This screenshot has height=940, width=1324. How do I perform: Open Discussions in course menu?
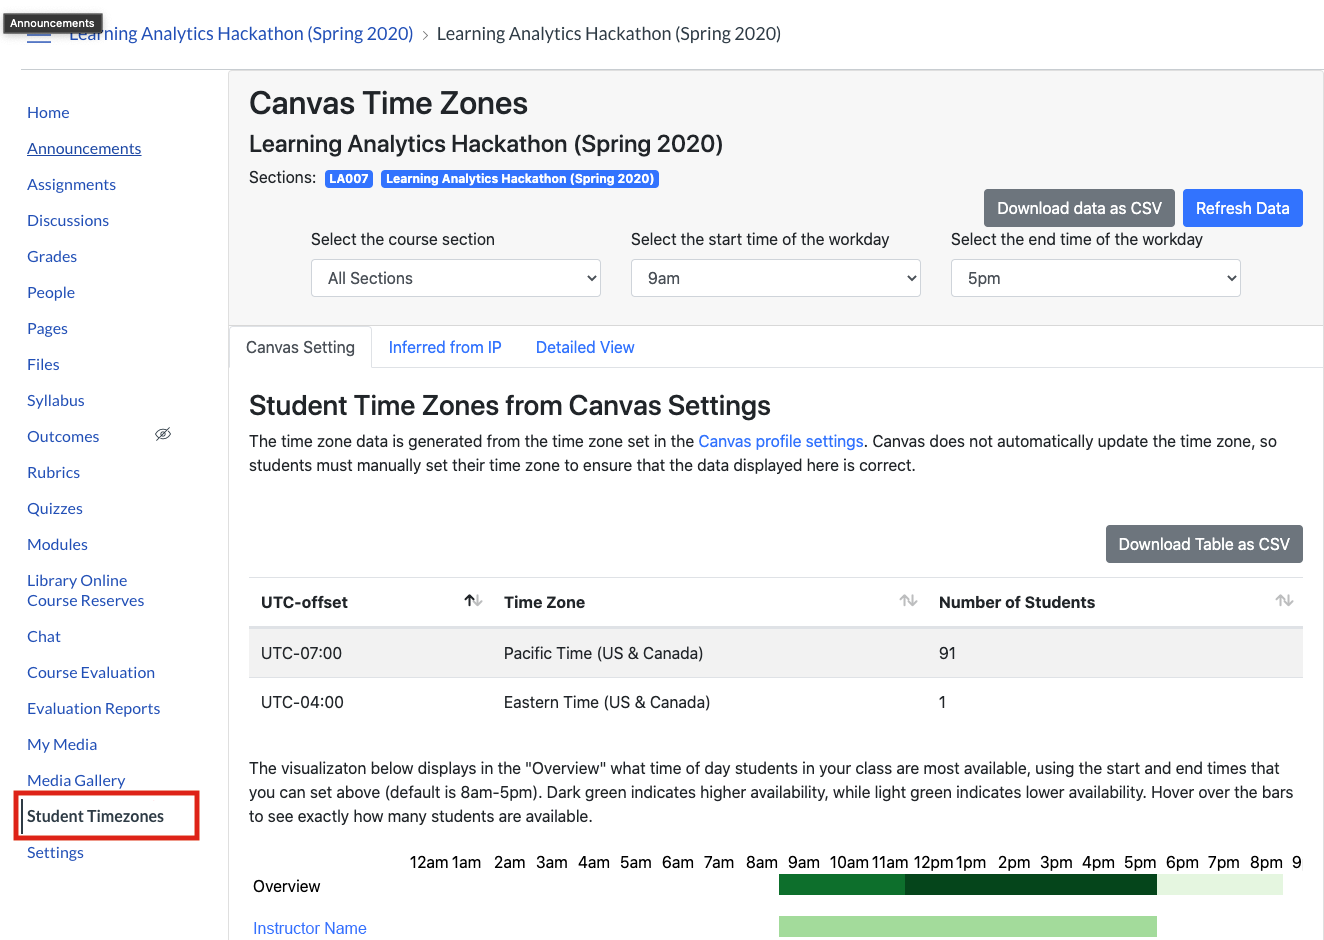coord(68,220)
